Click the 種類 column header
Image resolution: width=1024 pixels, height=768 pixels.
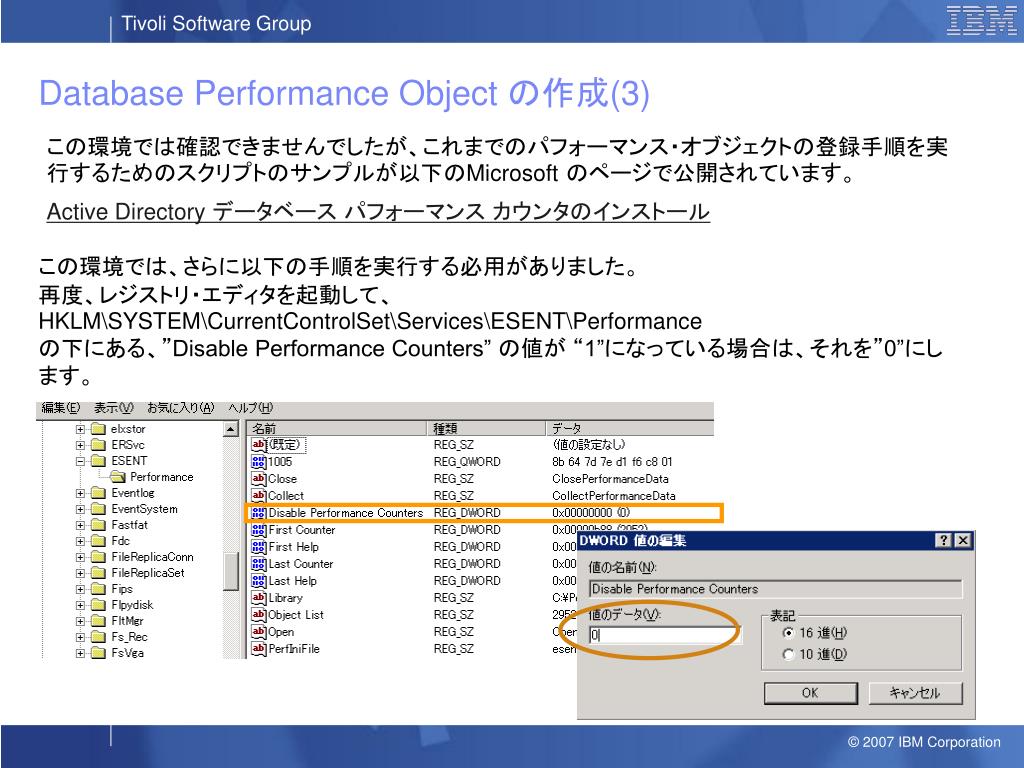coord(487,428)
